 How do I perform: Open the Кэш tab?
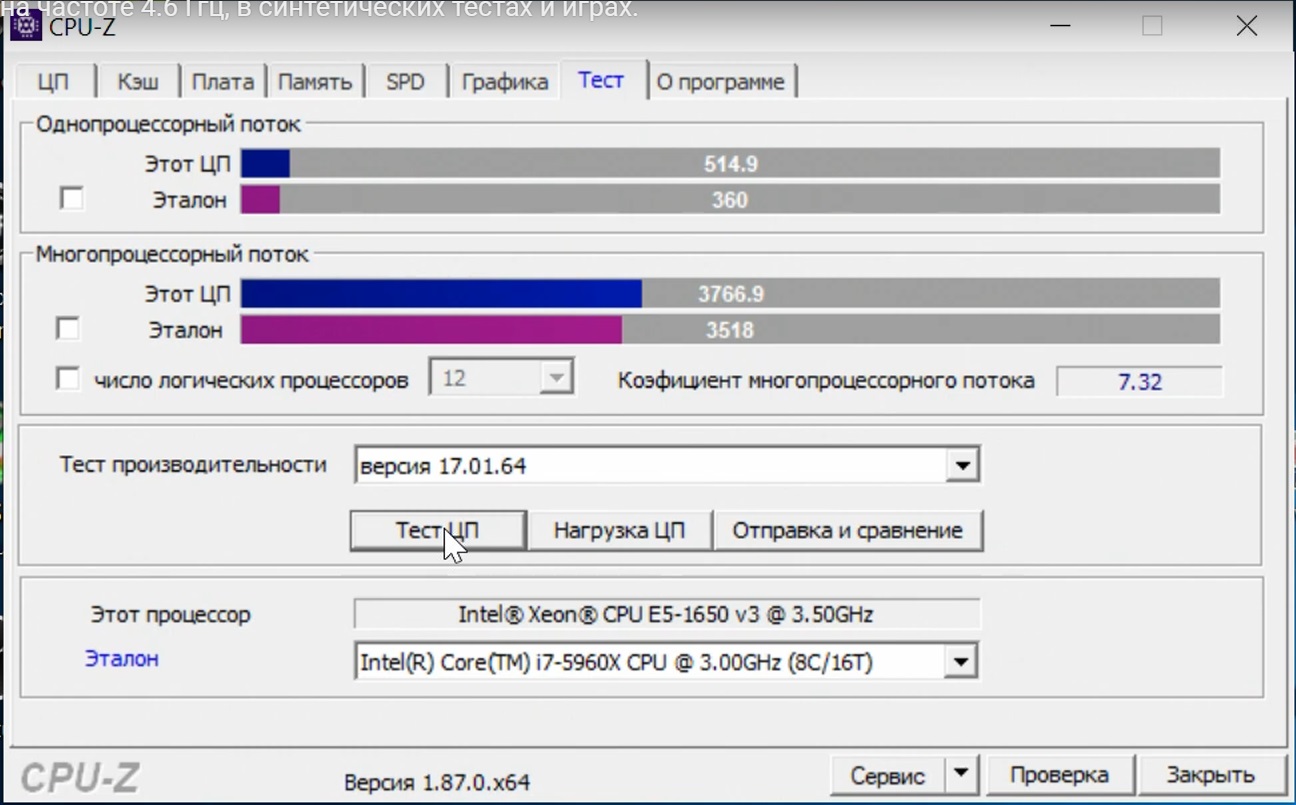point(138,82)
